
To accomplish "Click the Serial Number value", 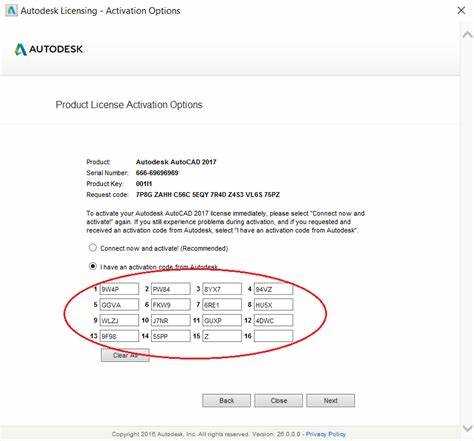I will click(x=157, y=173).
